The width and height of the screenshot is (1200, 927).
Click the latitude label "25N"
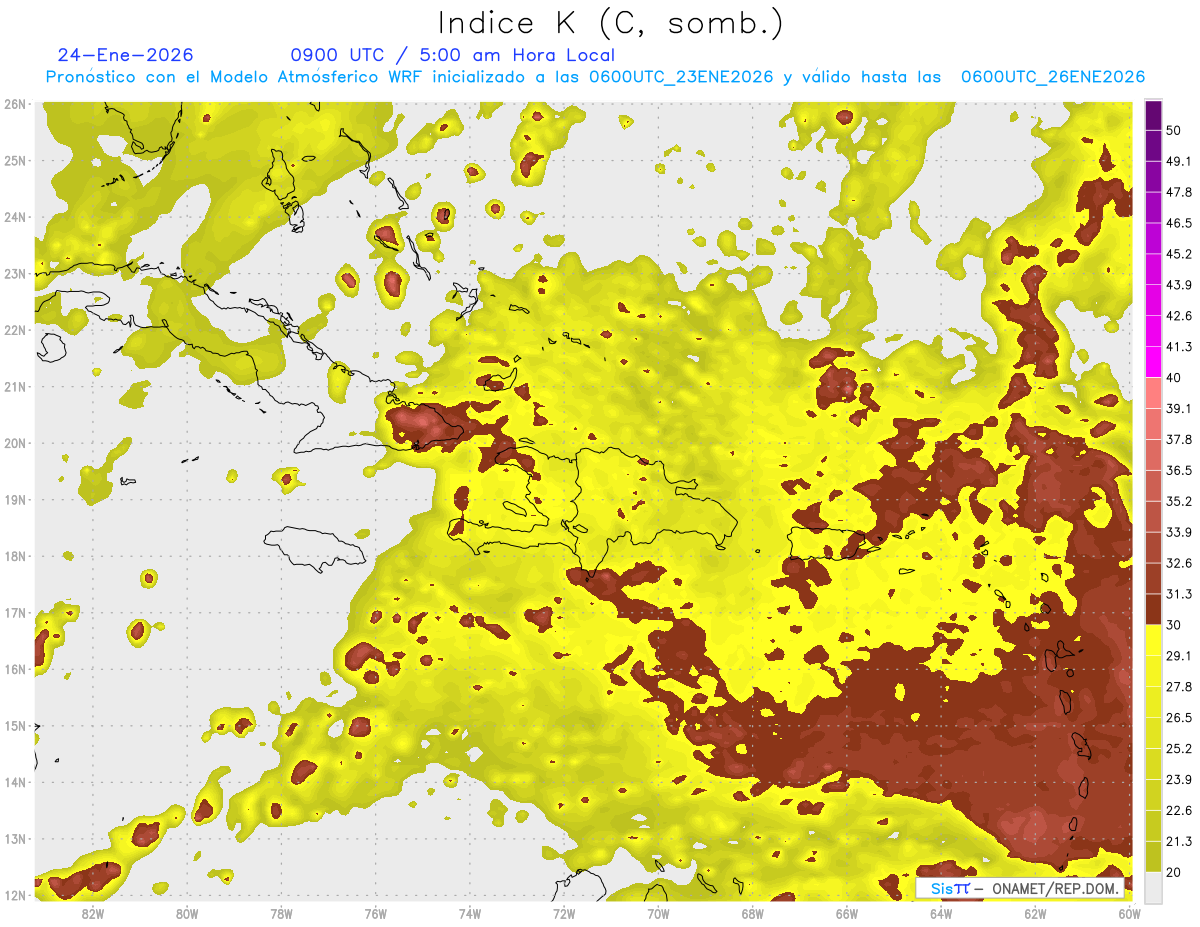[x=15, y=161]
